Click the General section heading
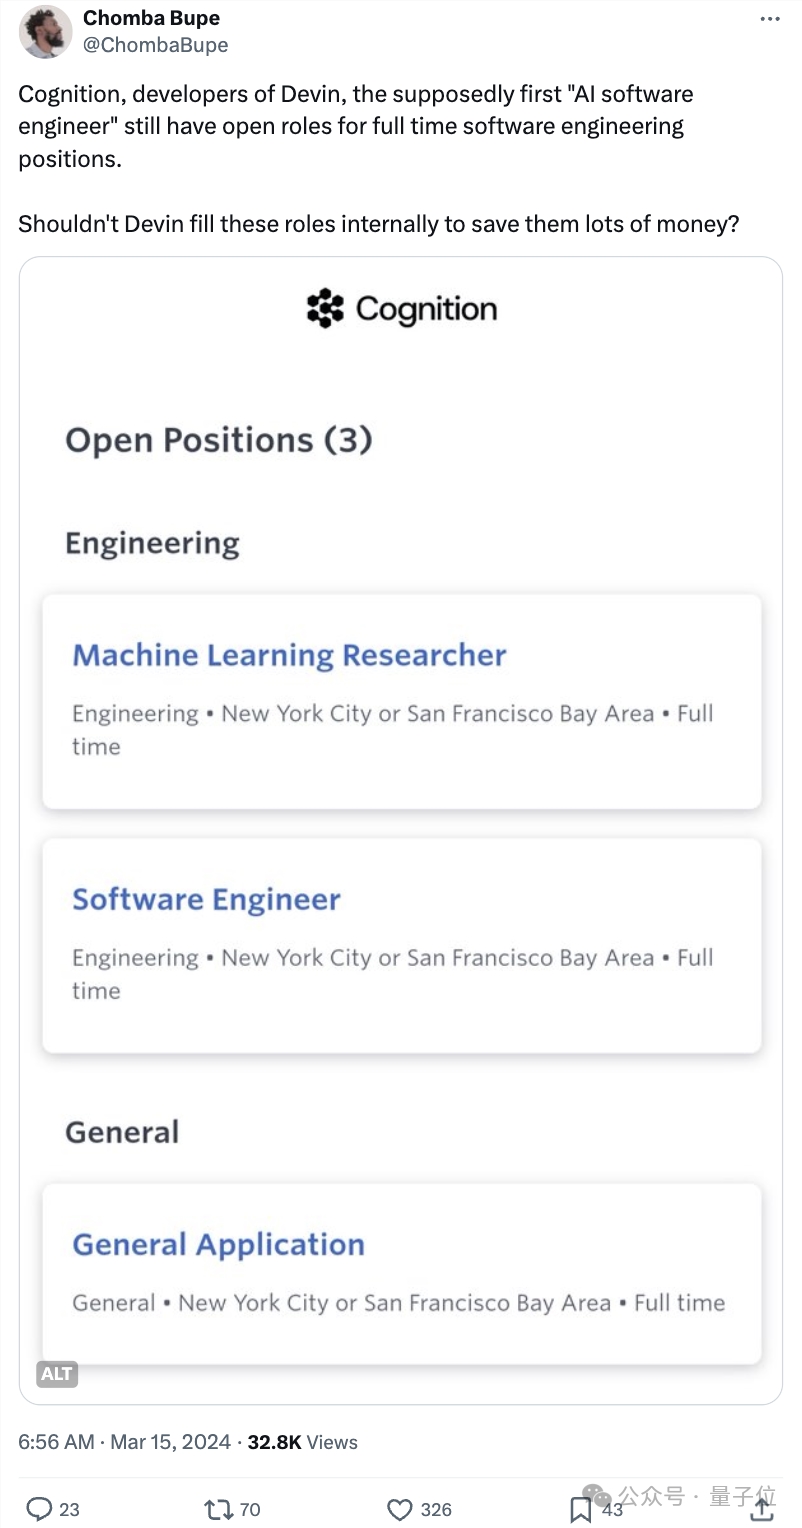The width and height of the screenshot is (802, 1528). click(122, 1132)
